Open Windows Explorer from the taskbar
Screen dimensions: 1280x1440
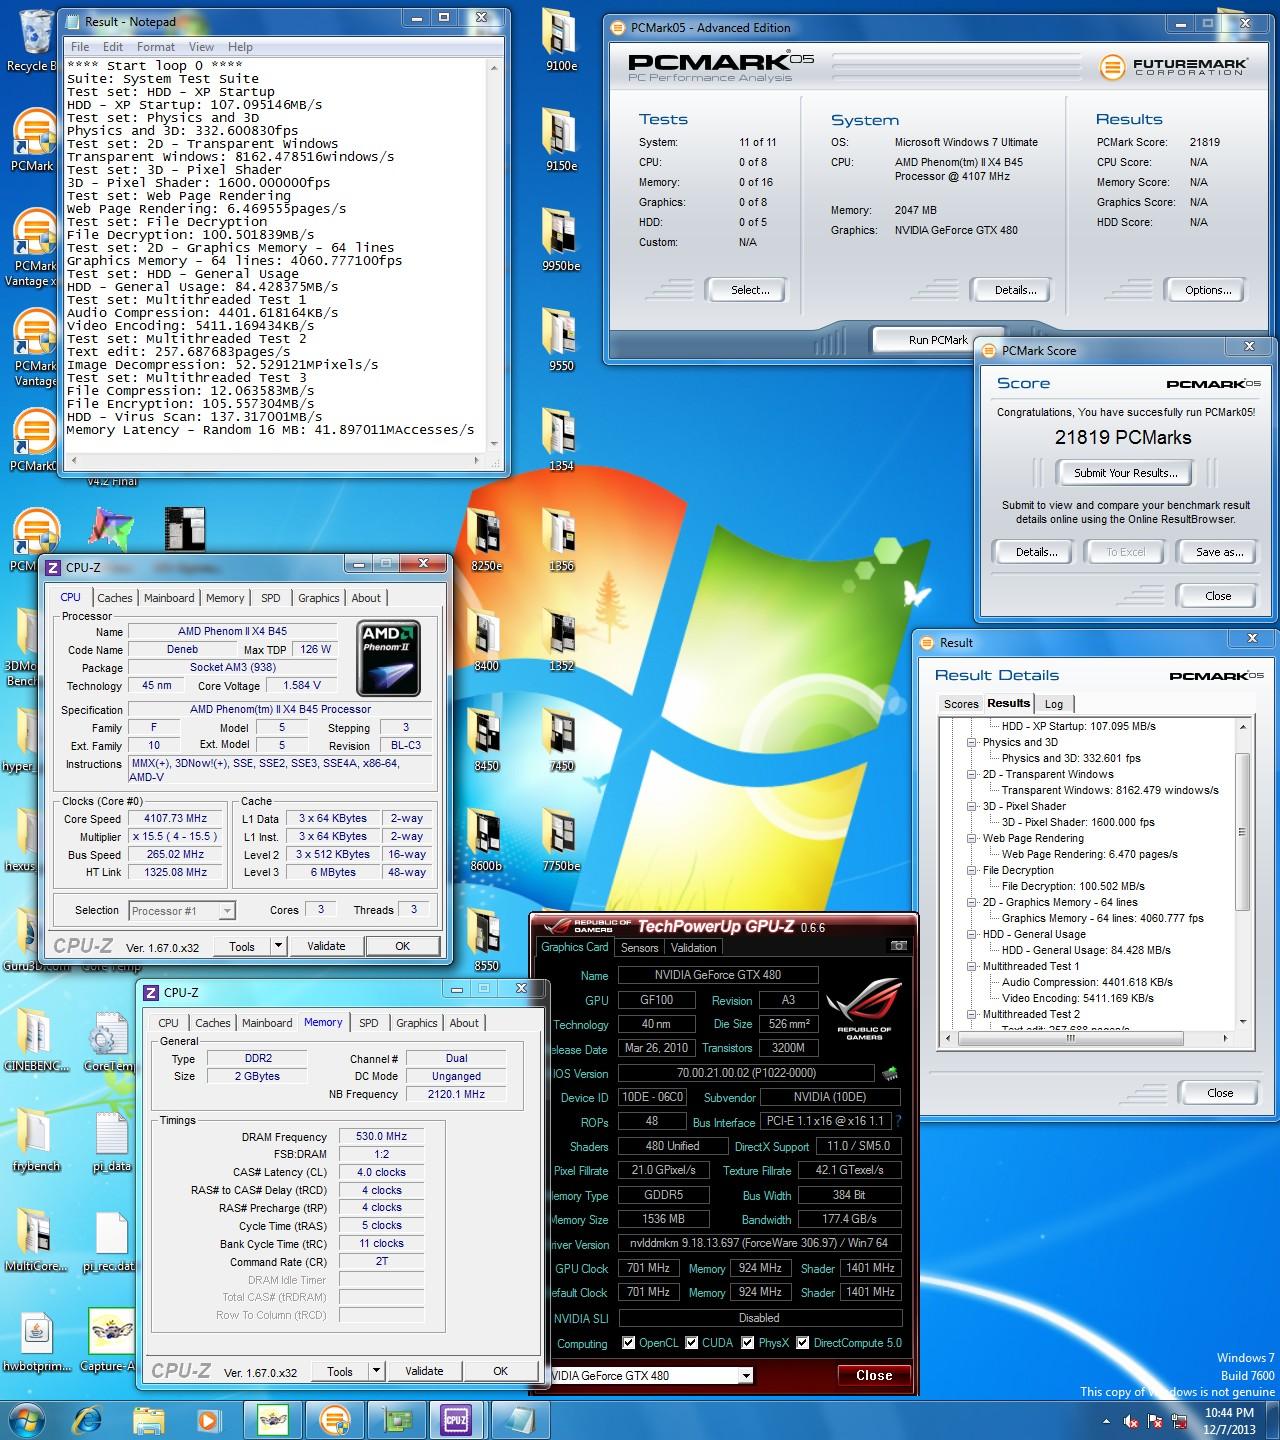[149, 1419]
